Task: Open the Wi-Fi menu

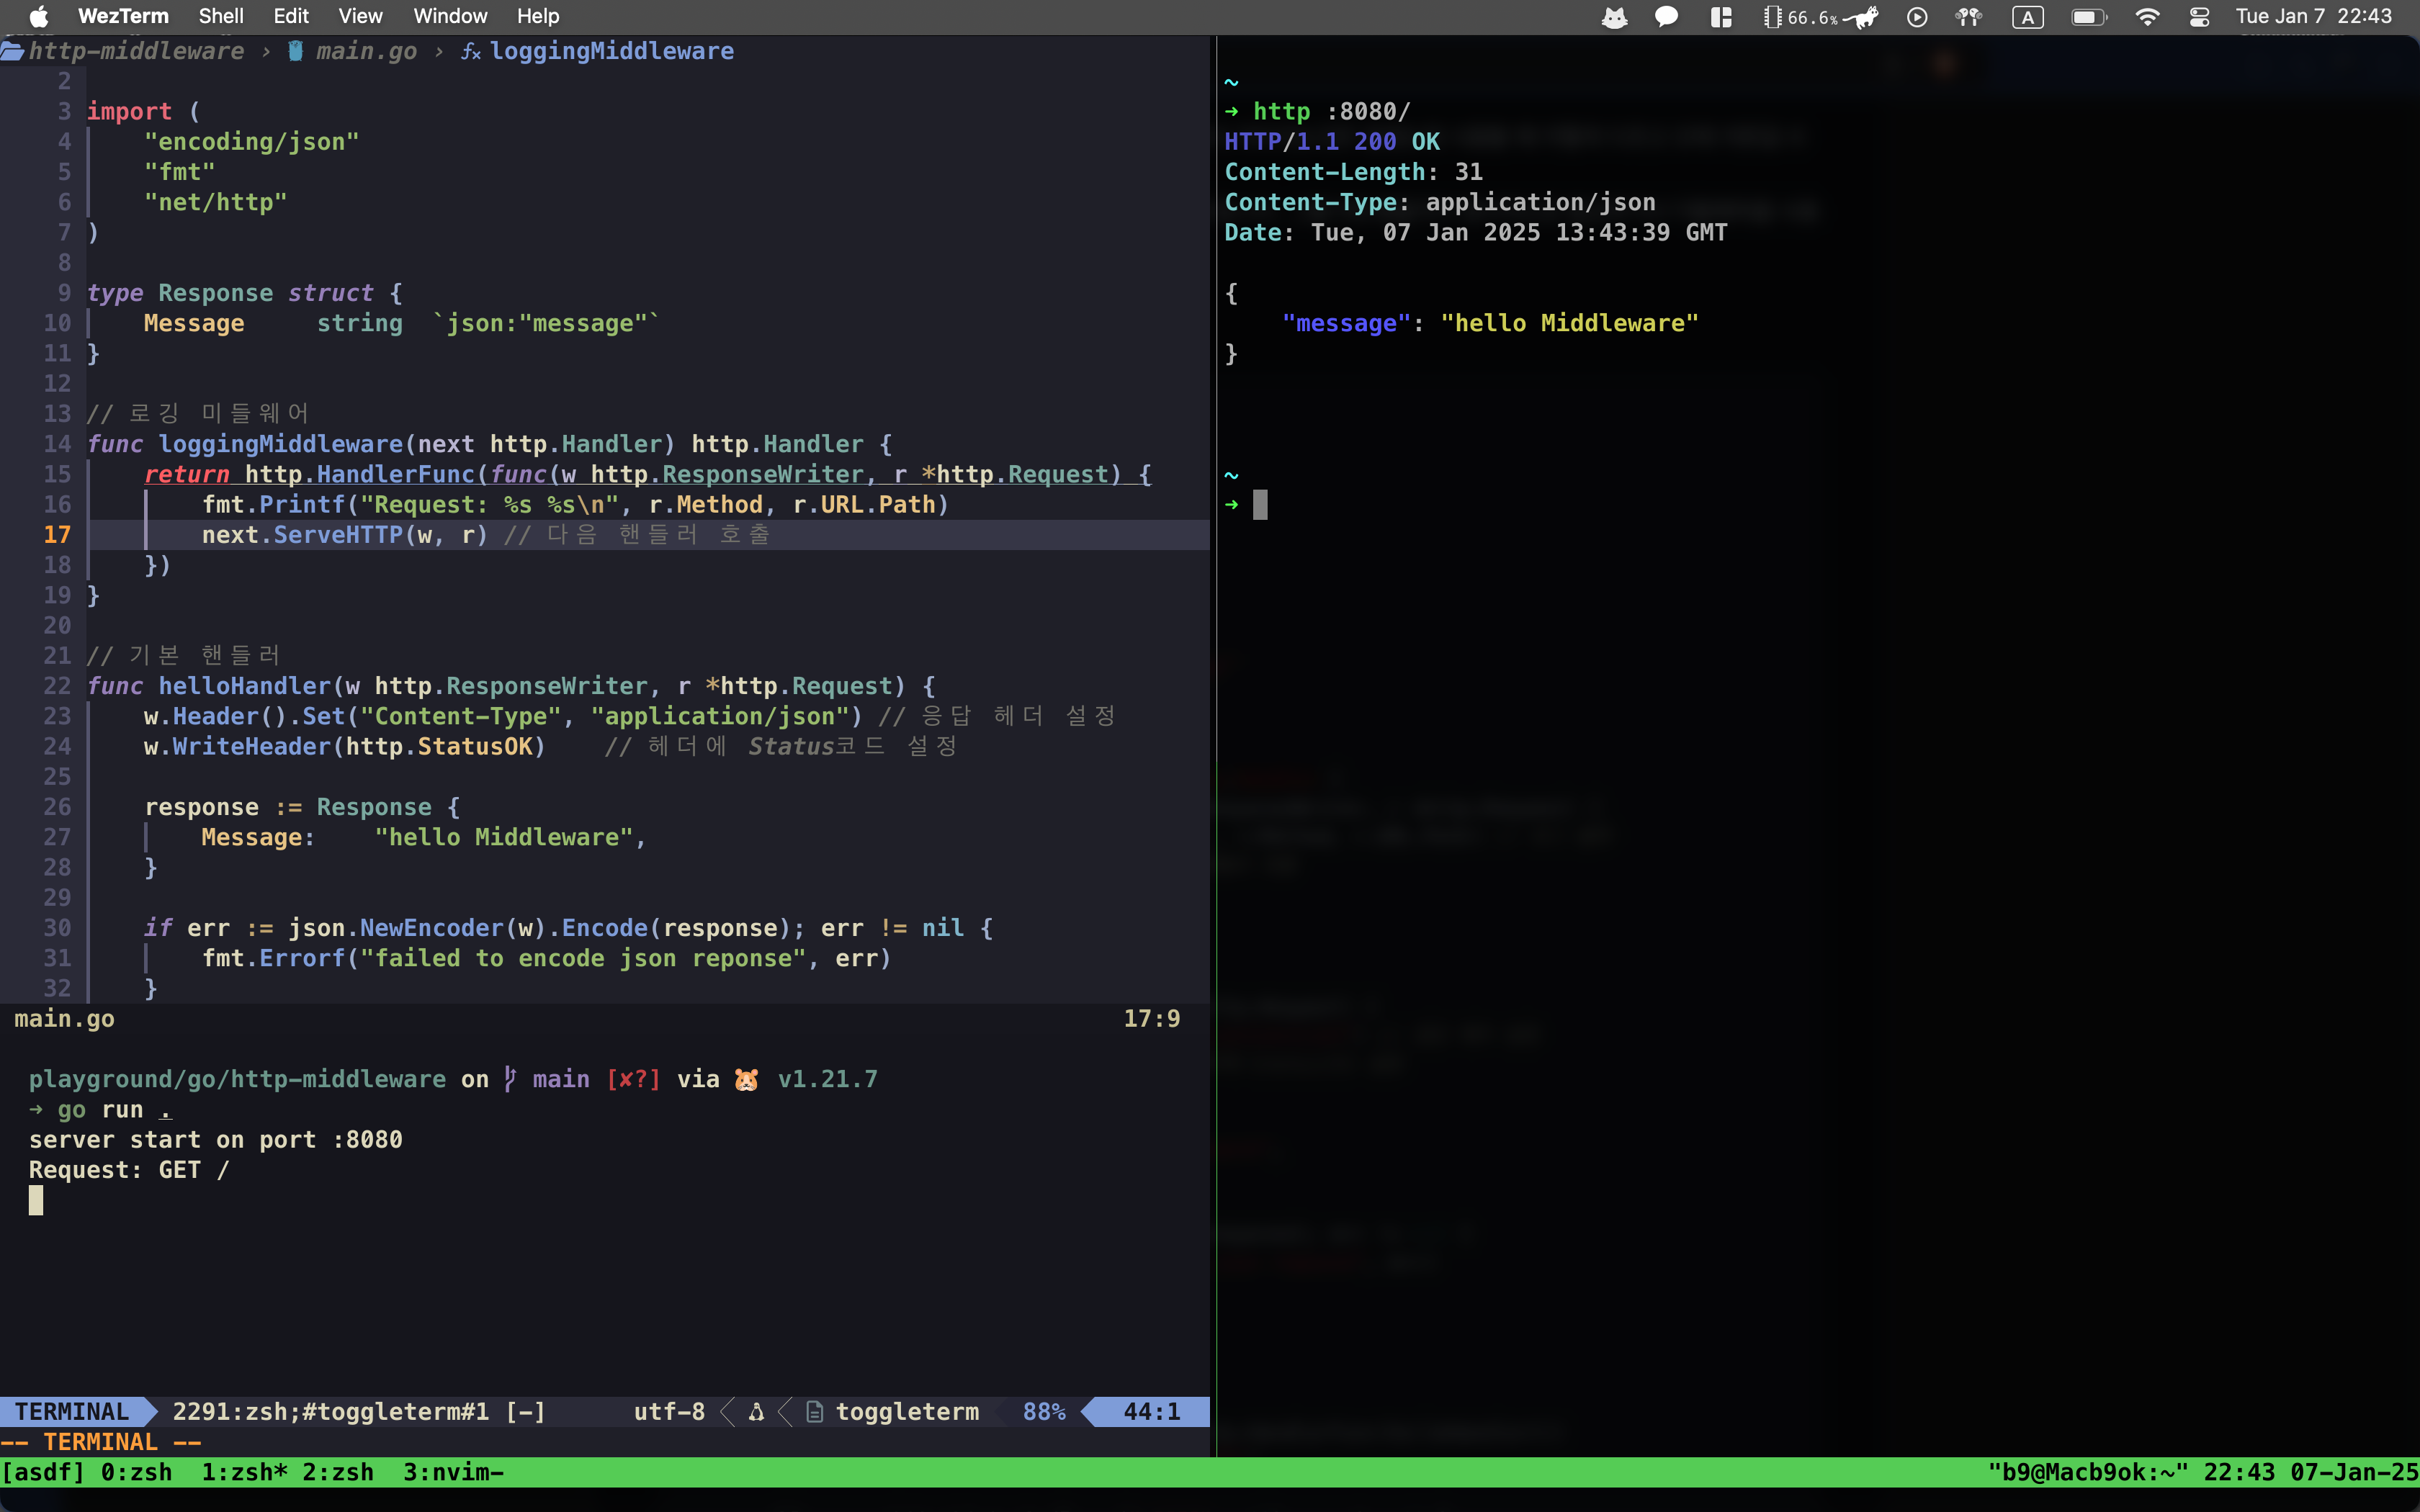Action: 2147,17
